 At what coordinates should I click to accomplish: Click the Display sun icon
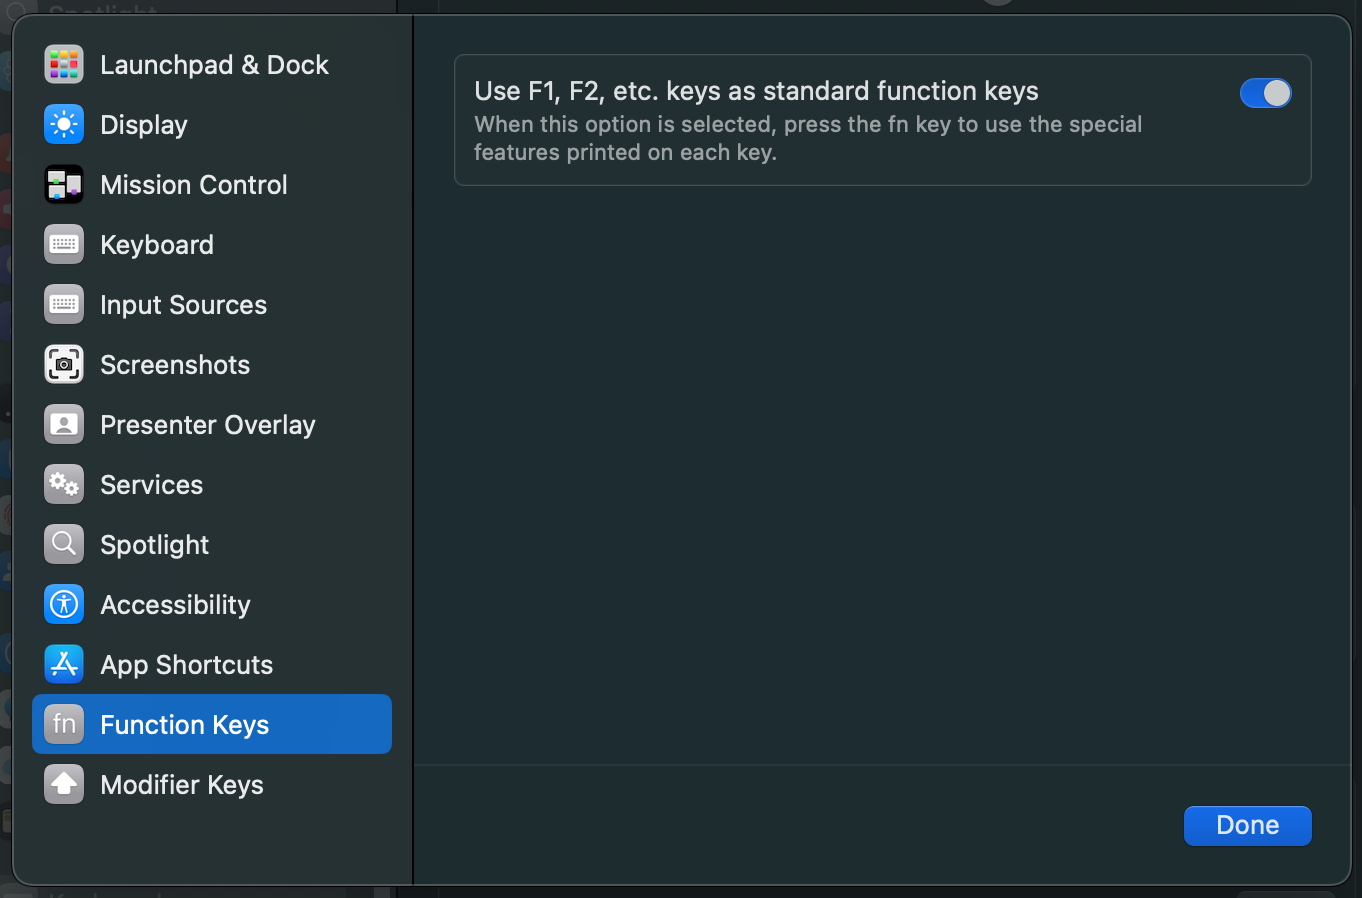(x=64, y=125)
